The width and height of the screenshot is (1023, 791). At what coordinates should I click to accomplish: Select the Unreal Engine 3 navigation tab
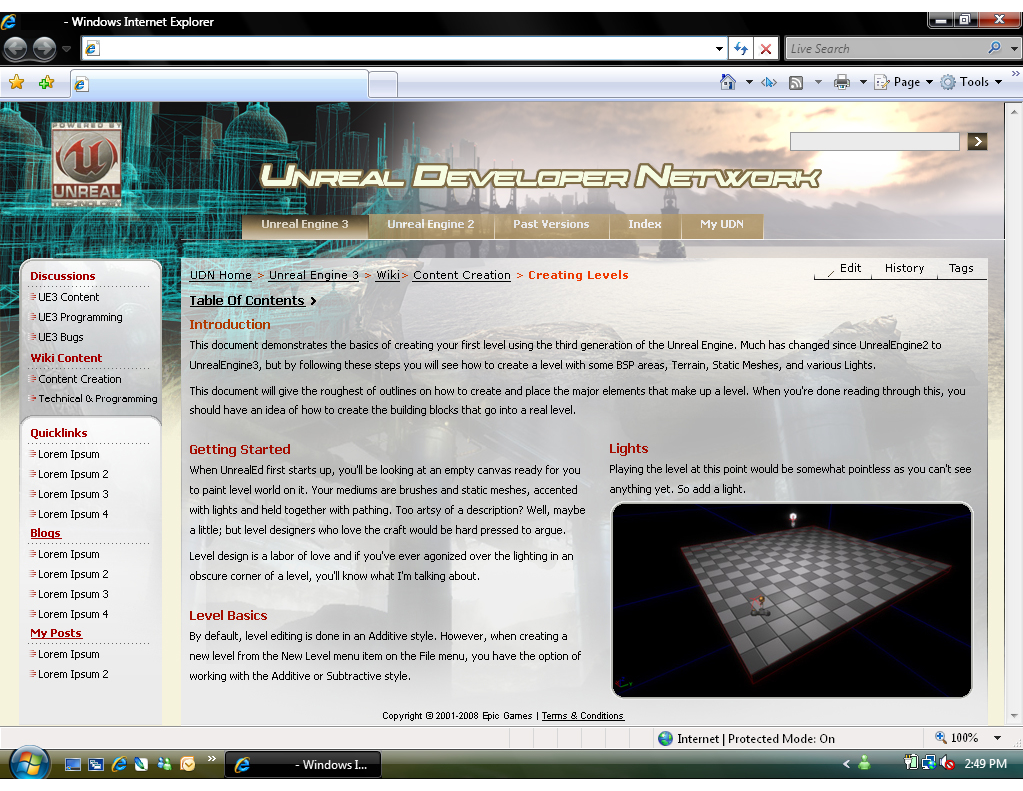305,225
